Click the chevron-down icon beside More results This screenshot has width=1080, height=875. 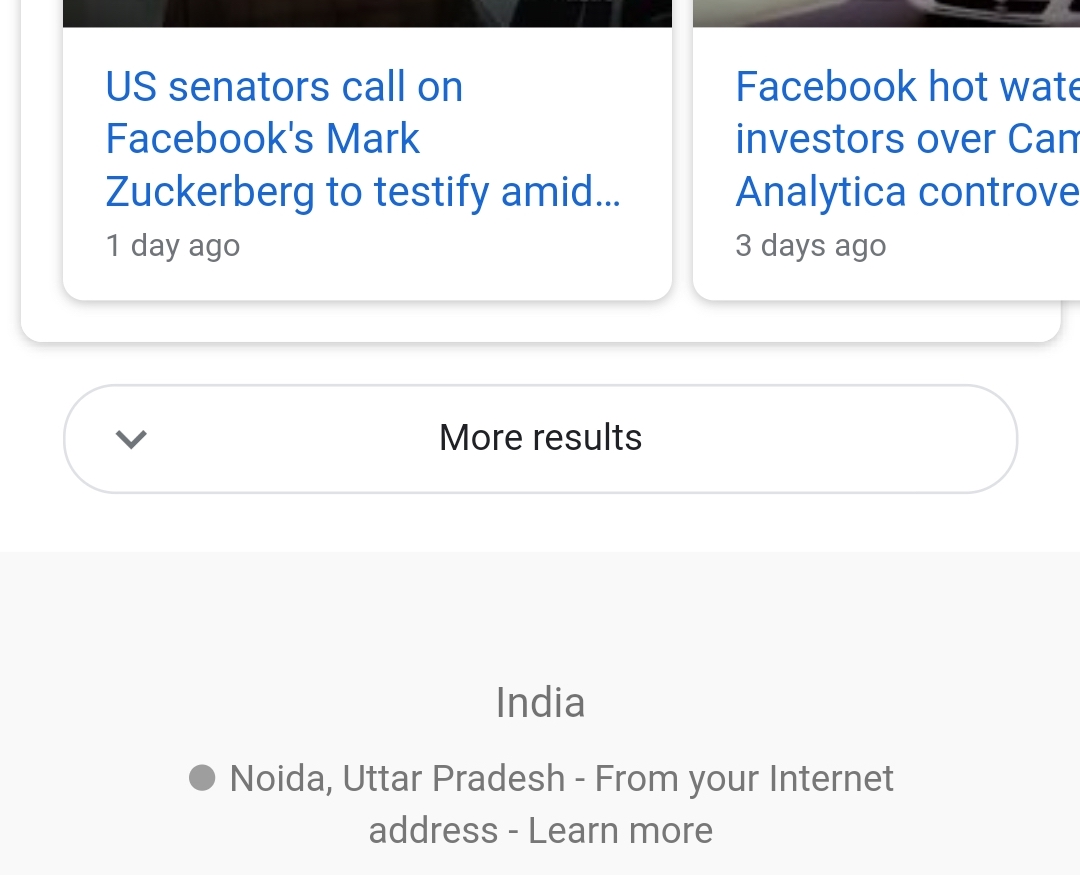(x=131, y=439)
